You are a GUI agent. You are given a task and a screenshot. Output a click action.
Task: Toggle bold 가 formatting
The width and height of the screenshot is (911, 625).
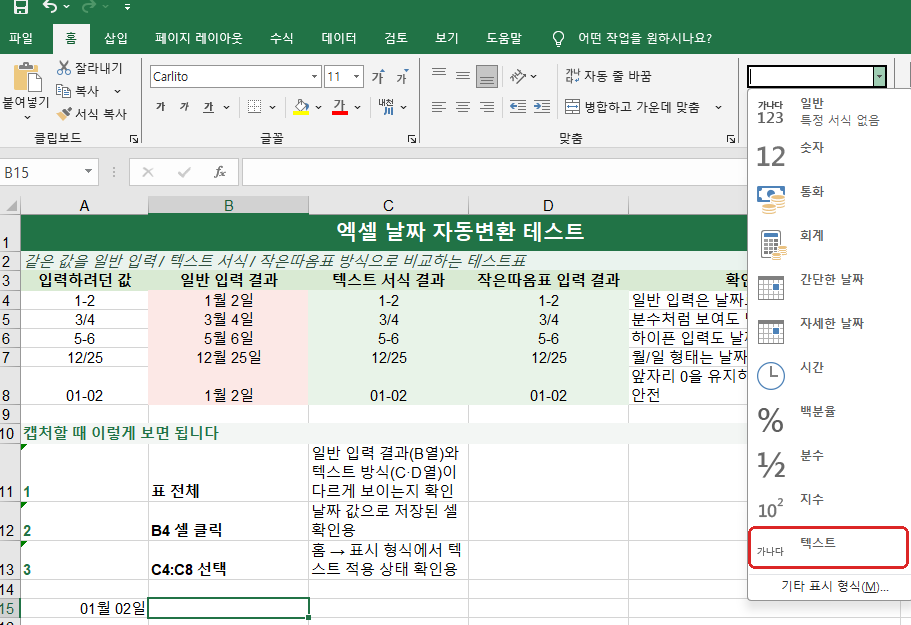coord(161,107)
